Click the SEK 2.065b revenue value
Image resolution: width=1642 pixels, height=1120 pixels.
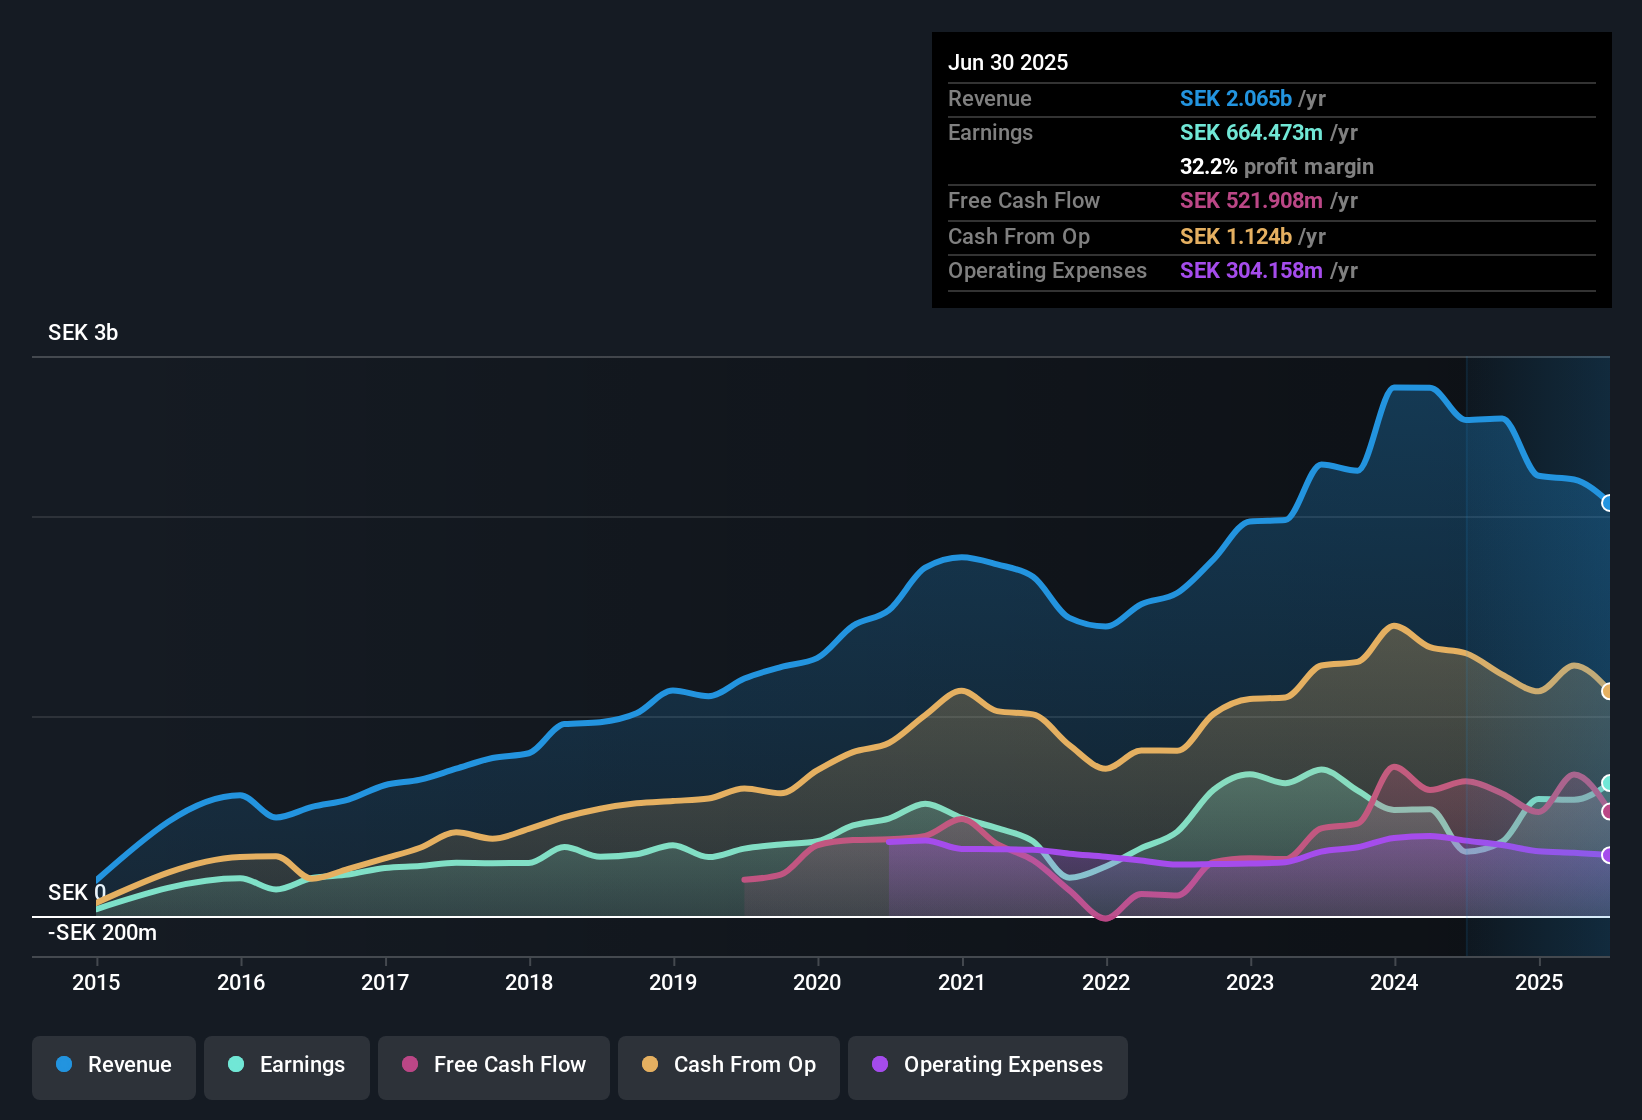pos(1236,99)
